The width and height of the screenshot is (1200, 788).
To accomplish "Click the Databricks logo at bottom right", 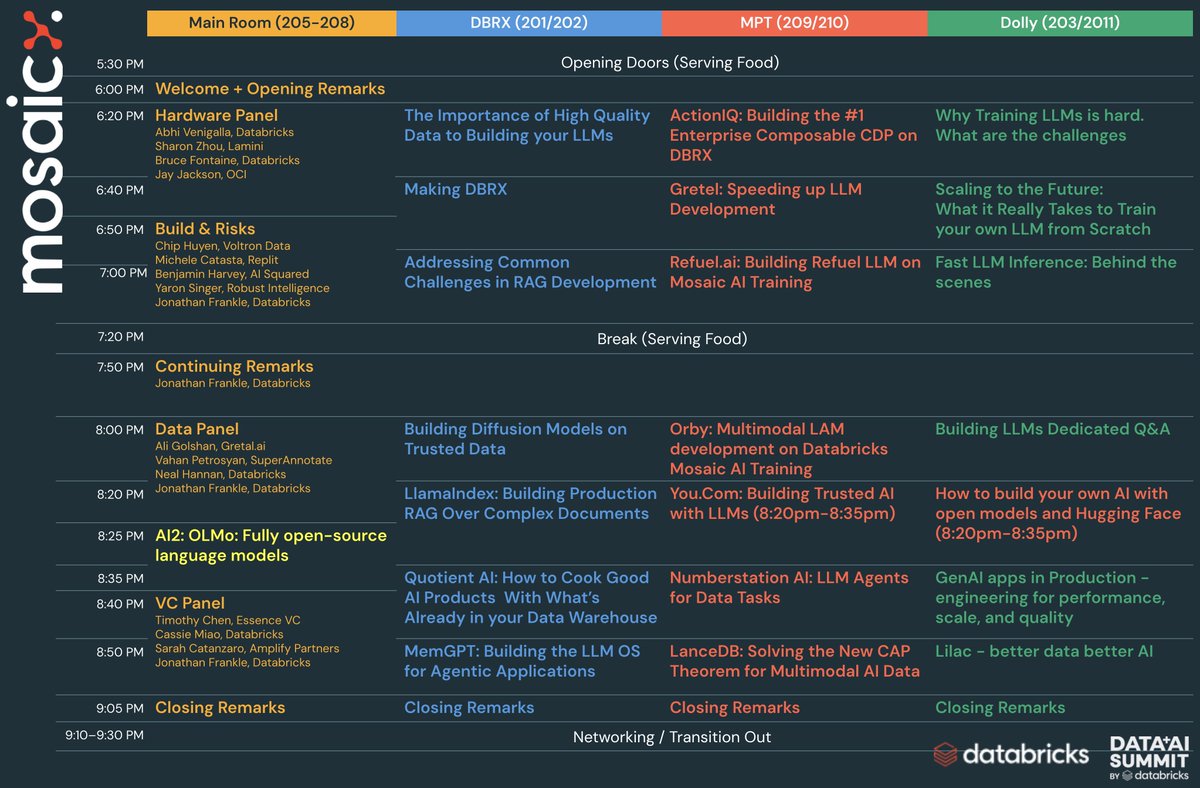I will click(x=1011, y=753).
